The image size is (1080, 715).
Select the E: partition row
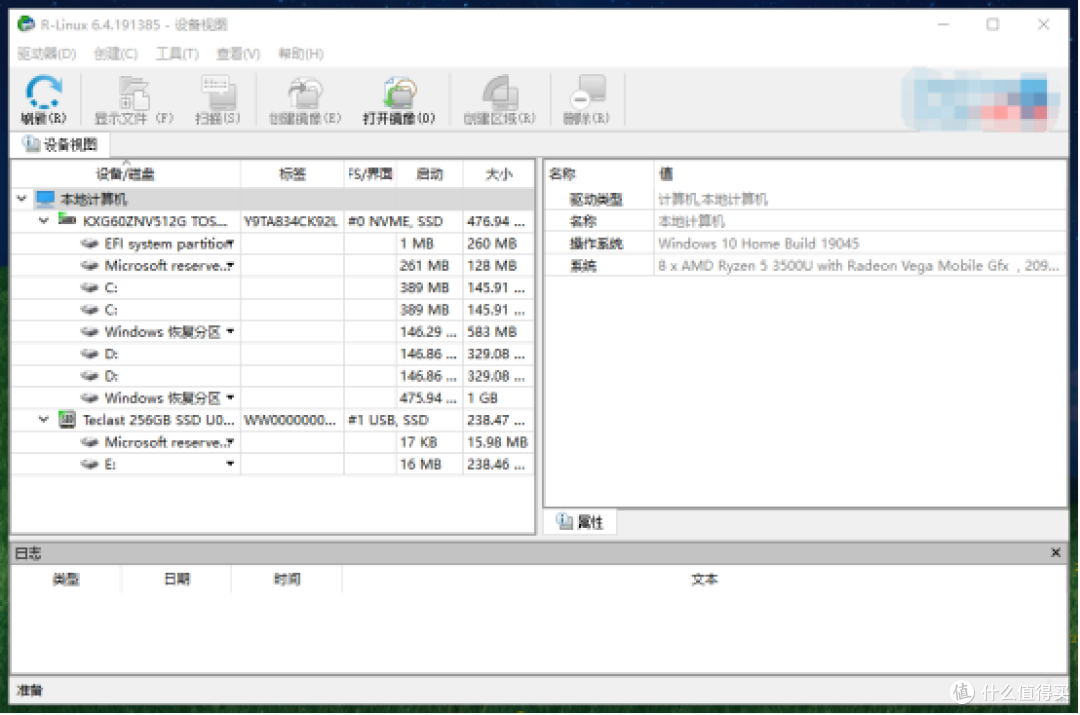coord(273,464)
